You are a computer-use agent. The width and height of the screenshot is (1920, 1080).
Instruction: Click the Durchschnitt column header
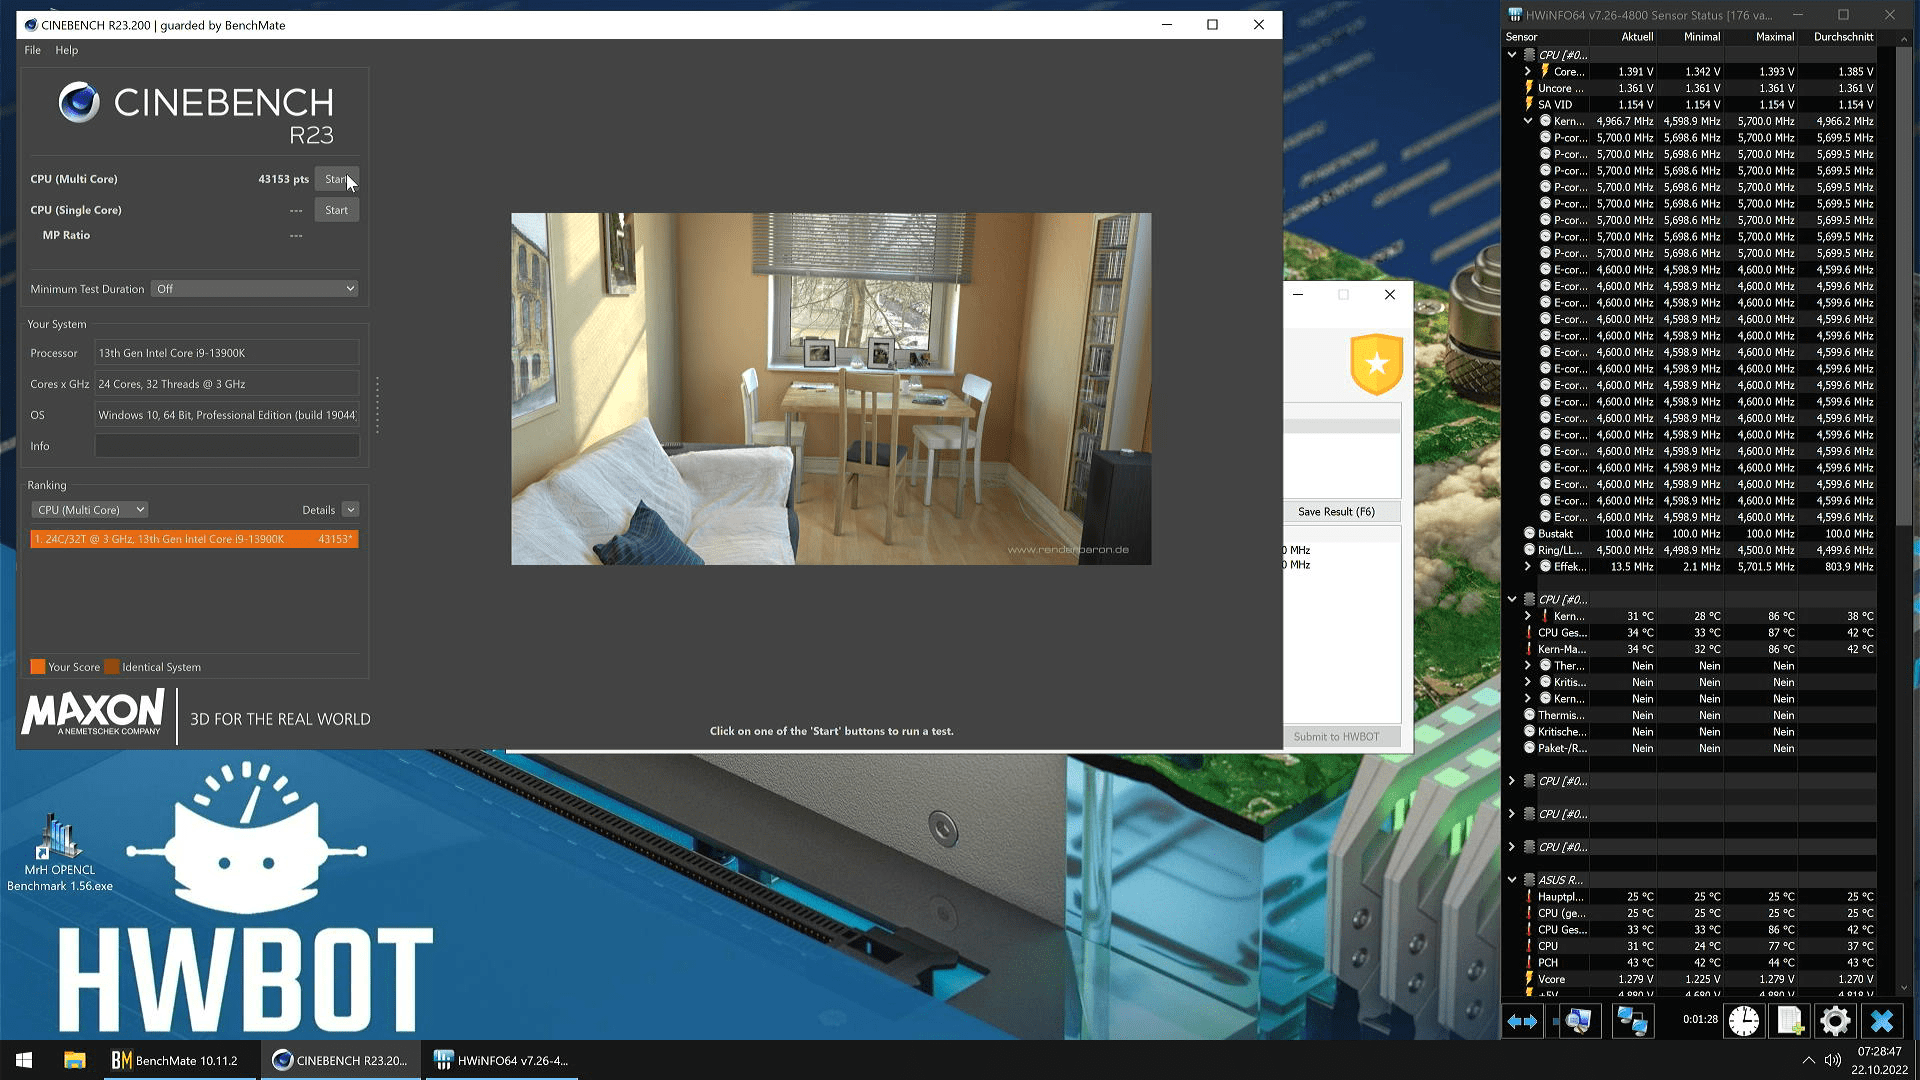(x=1837, y=37)
